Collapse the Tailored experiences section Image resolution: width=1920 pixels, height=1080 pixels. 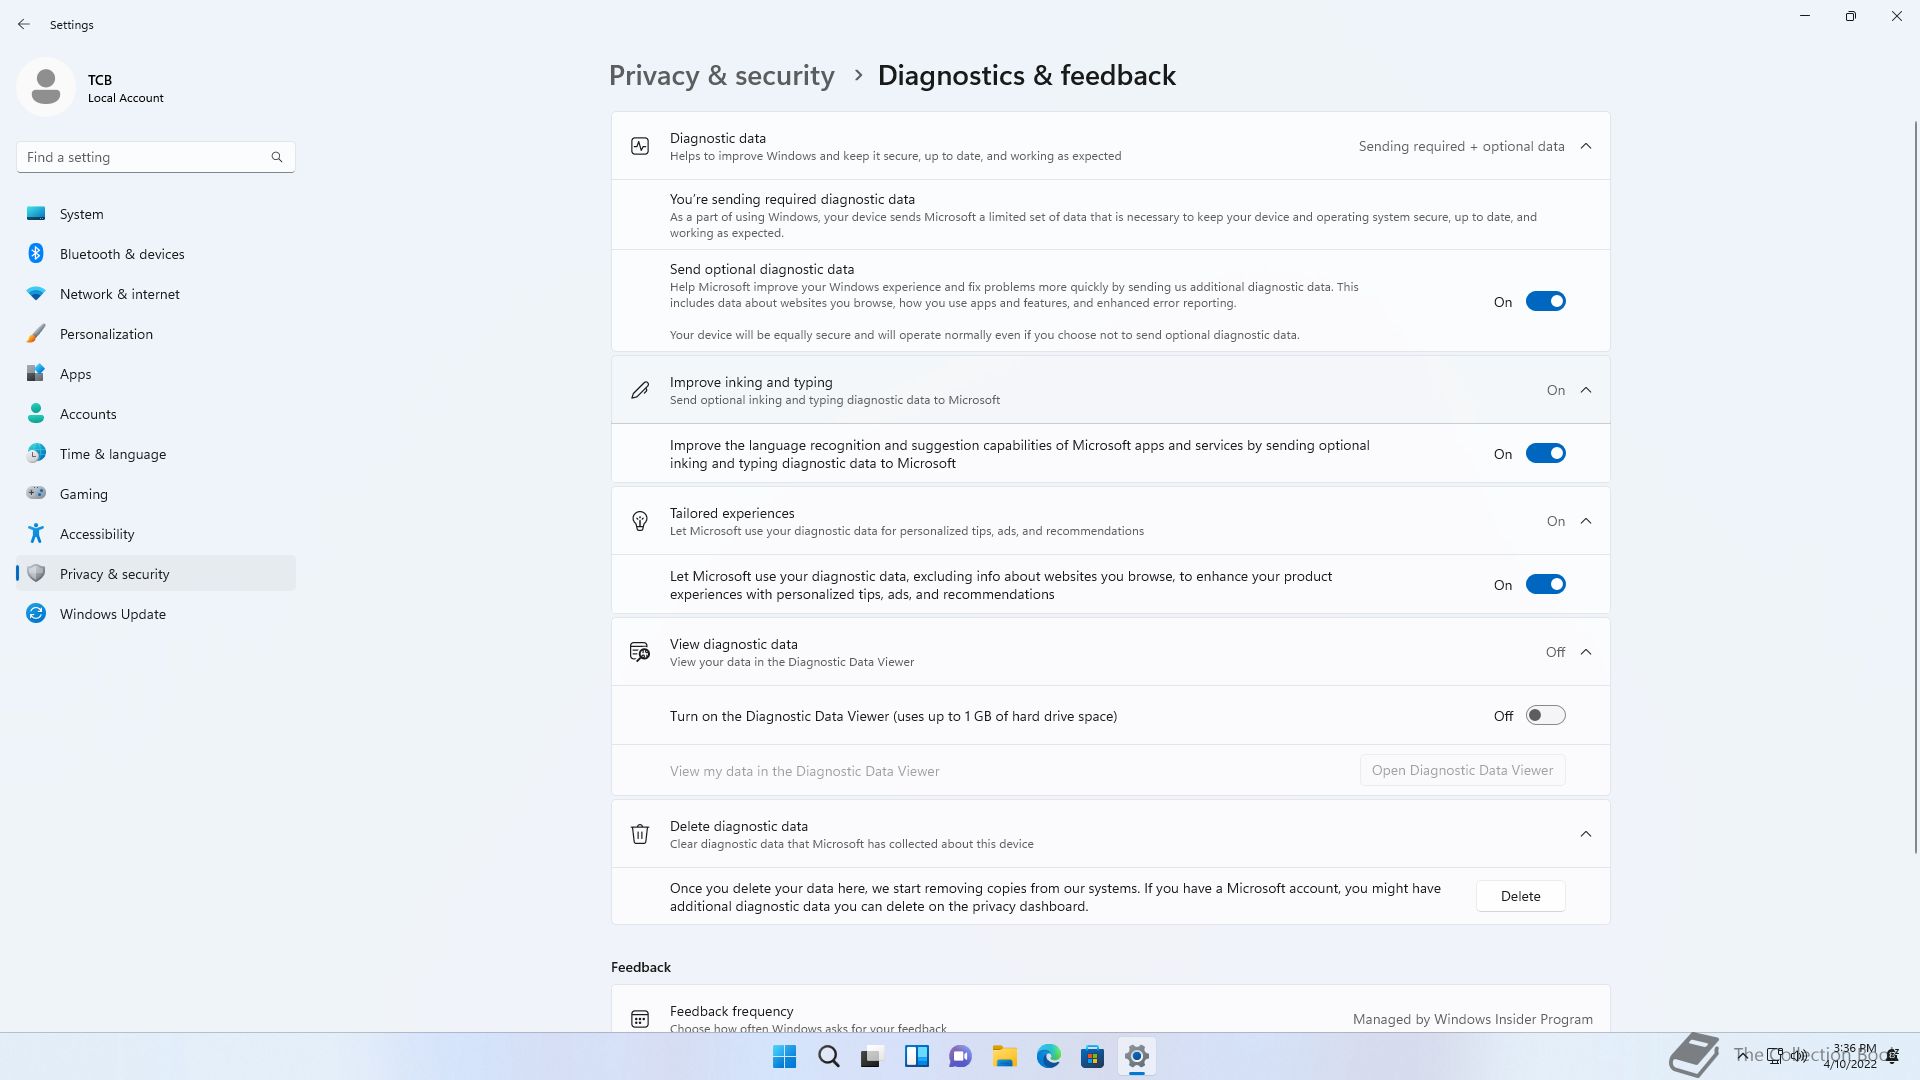pyautogui.click(x=1586, y=521)
